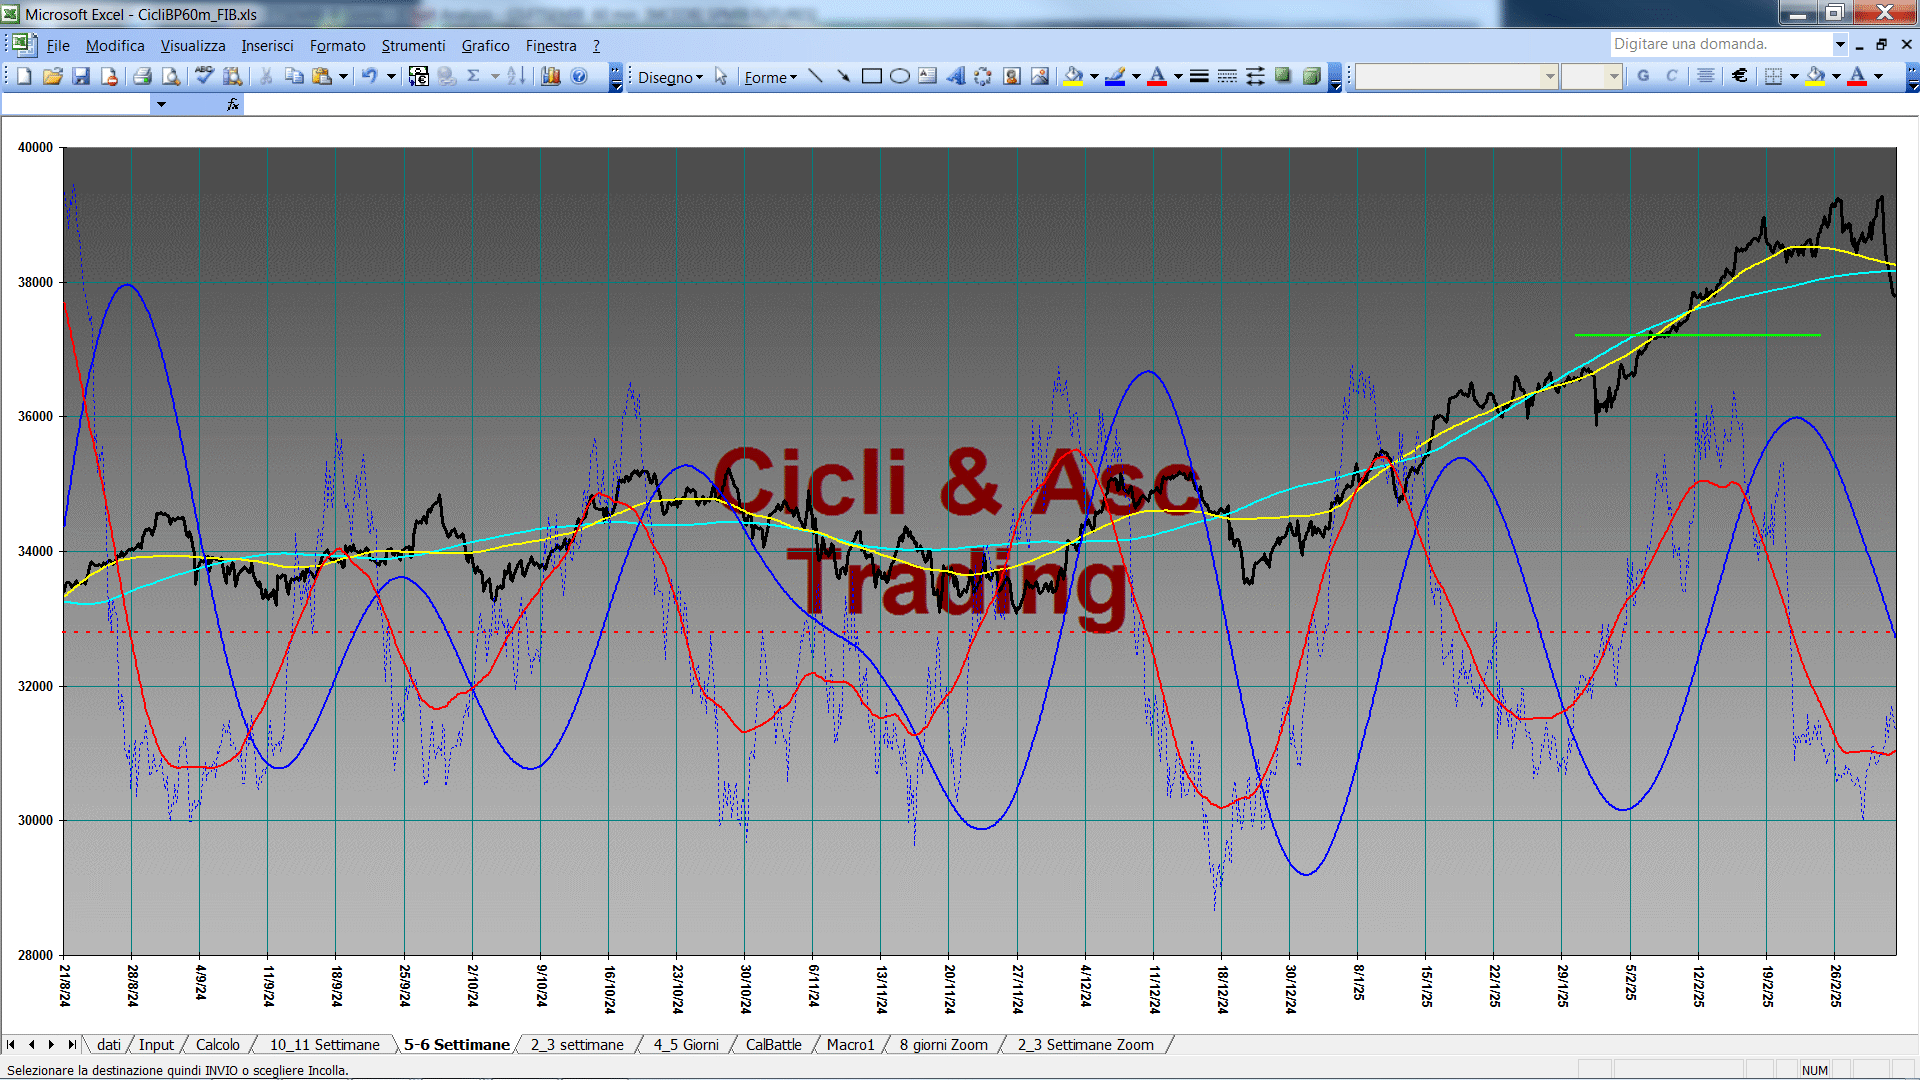Click formatting toolbar font color A
1920x1080 pixels.
tap(1857, 76)
